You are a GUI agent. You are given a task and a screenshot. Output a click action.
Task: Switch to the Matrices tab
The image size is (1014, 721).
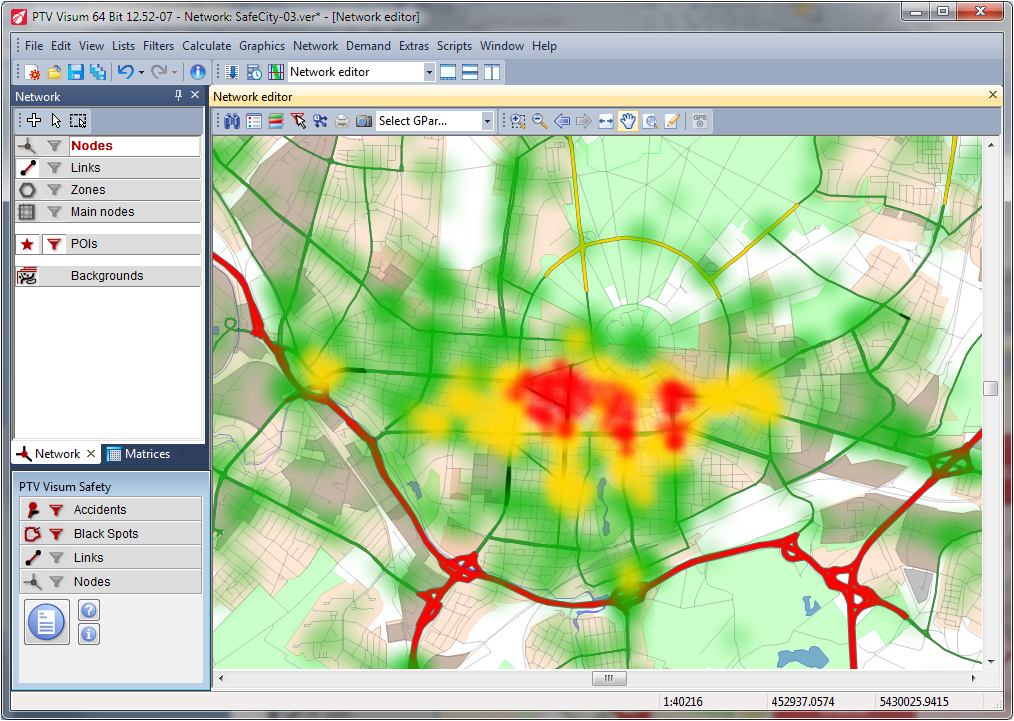pyautogui.click(x=138, y=454)
